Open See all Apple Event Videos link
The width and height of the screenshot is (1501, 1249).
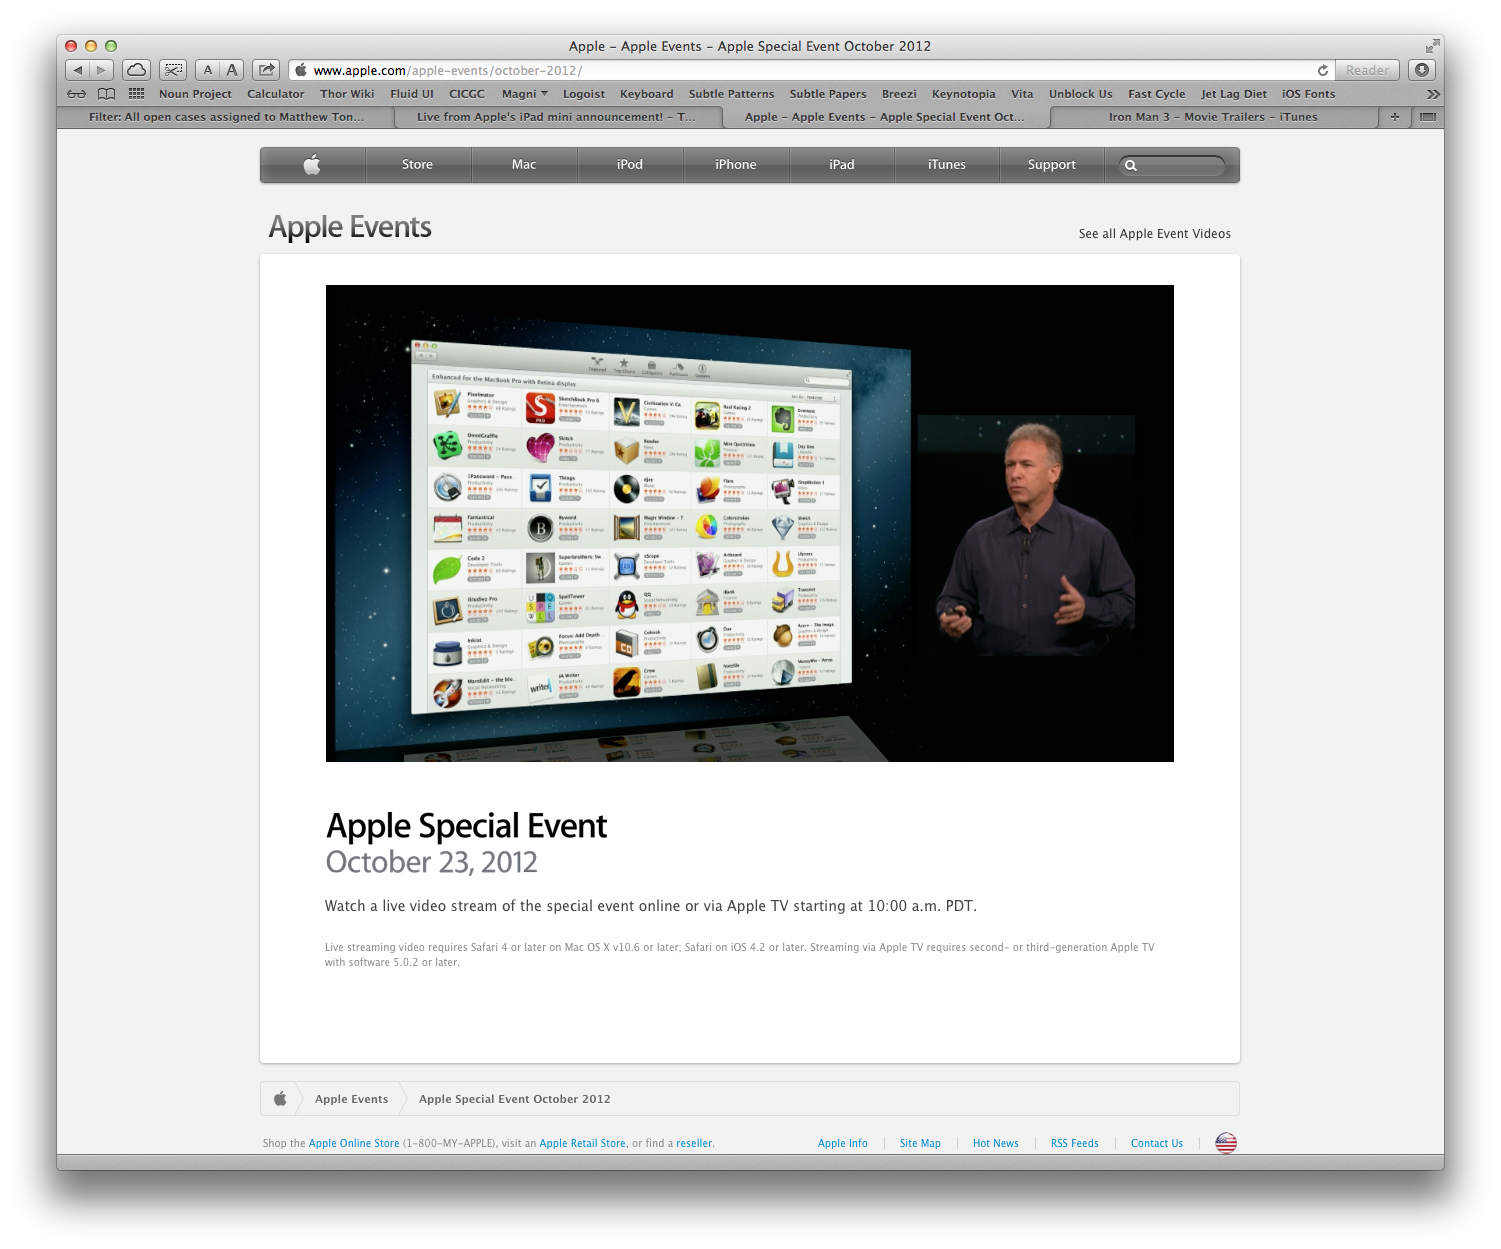coord(1155,234)
